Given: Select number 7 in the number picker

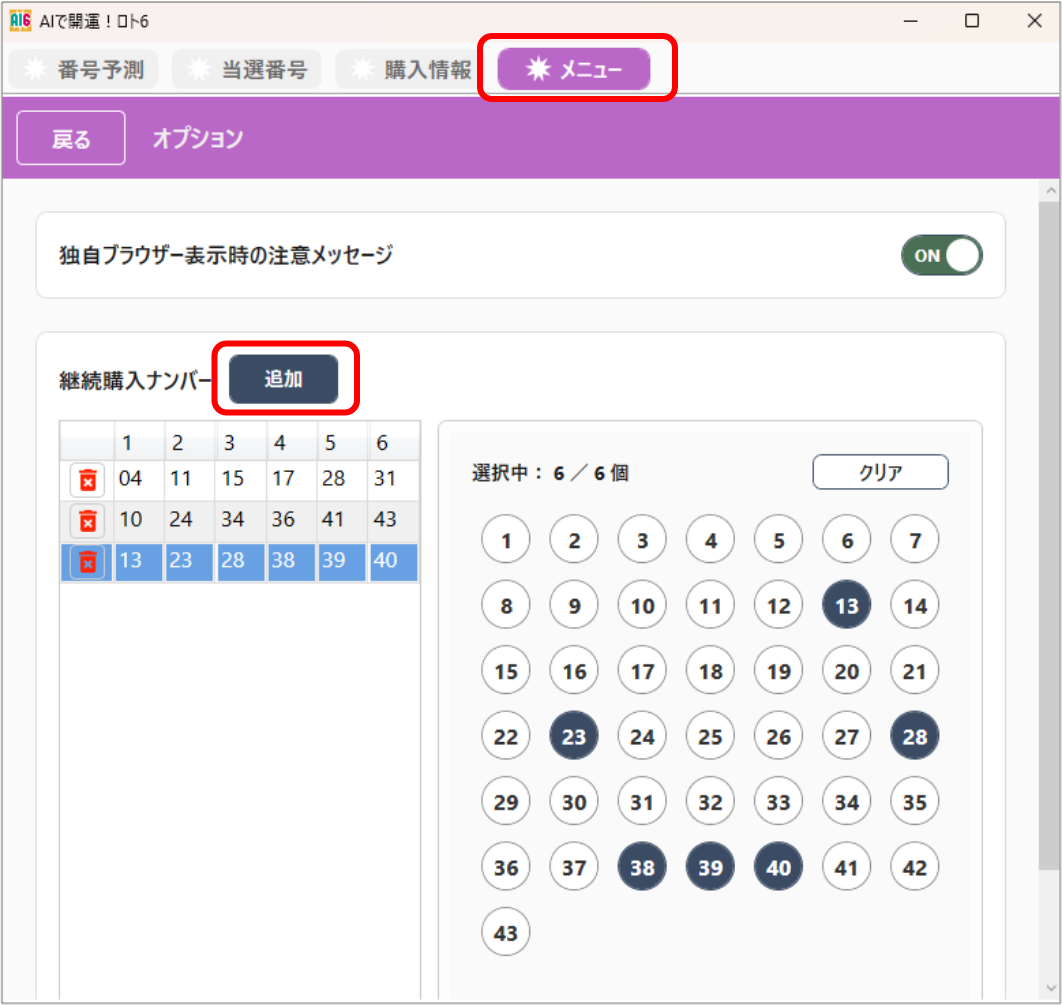Looking at the screenshot, I should (x=914, y=539).
